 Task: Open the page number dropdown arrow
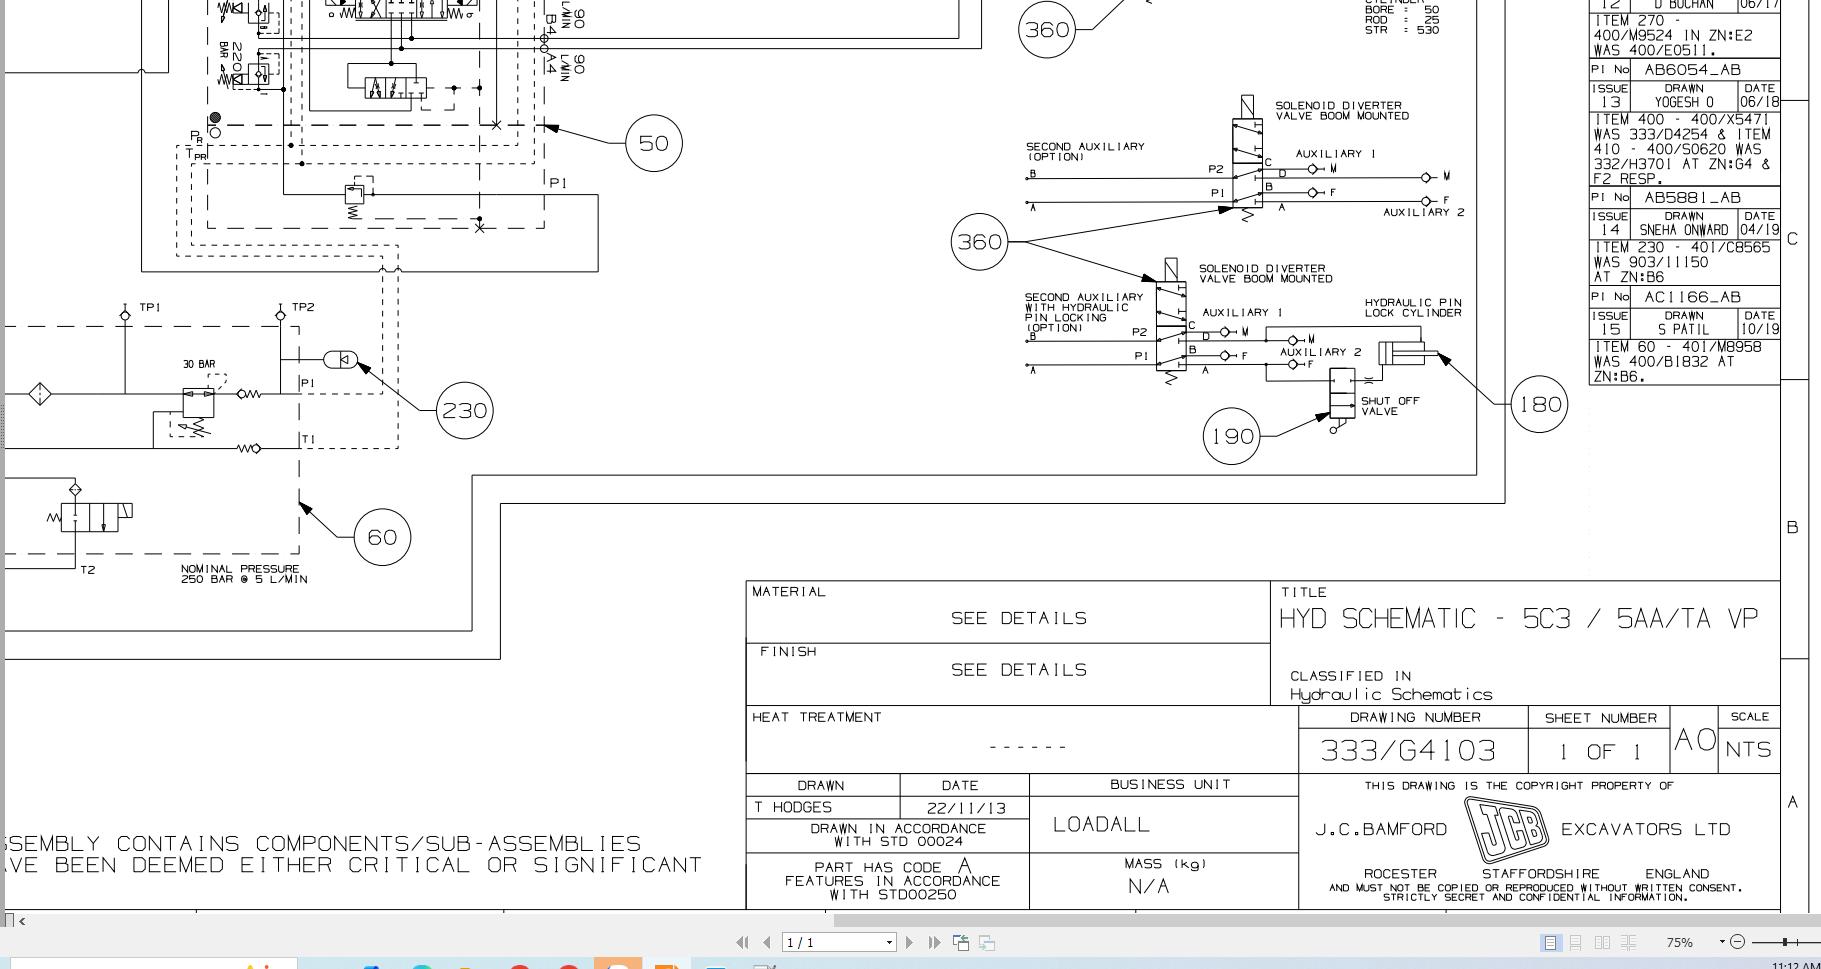[889, 942]
